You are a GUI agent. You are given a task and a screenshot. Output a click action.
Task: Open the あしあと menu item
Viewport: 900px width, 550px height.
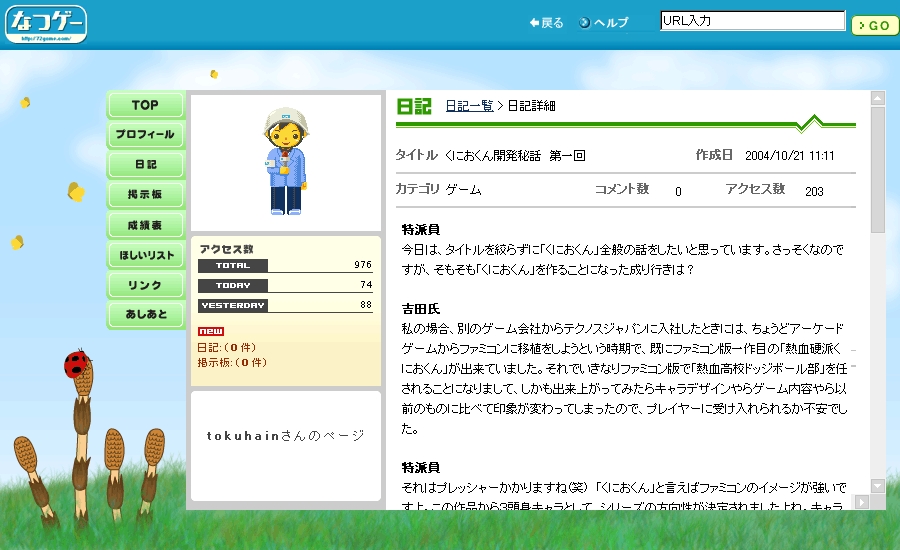tap(145, 314)
